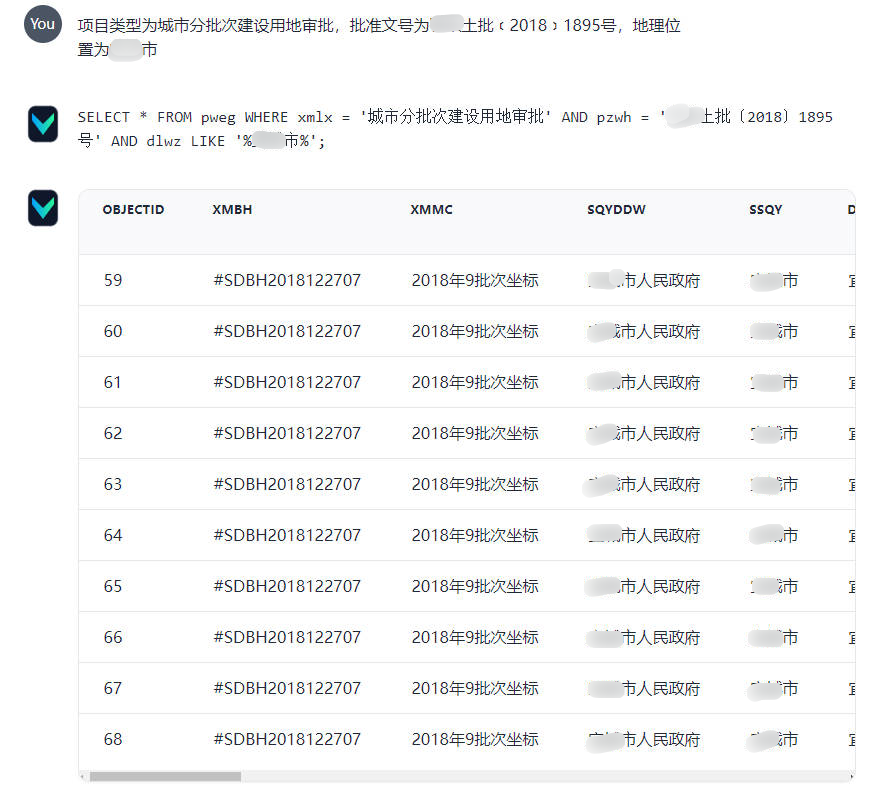Click #SDBH2018122707 in row 59

(x=287, y=280)
